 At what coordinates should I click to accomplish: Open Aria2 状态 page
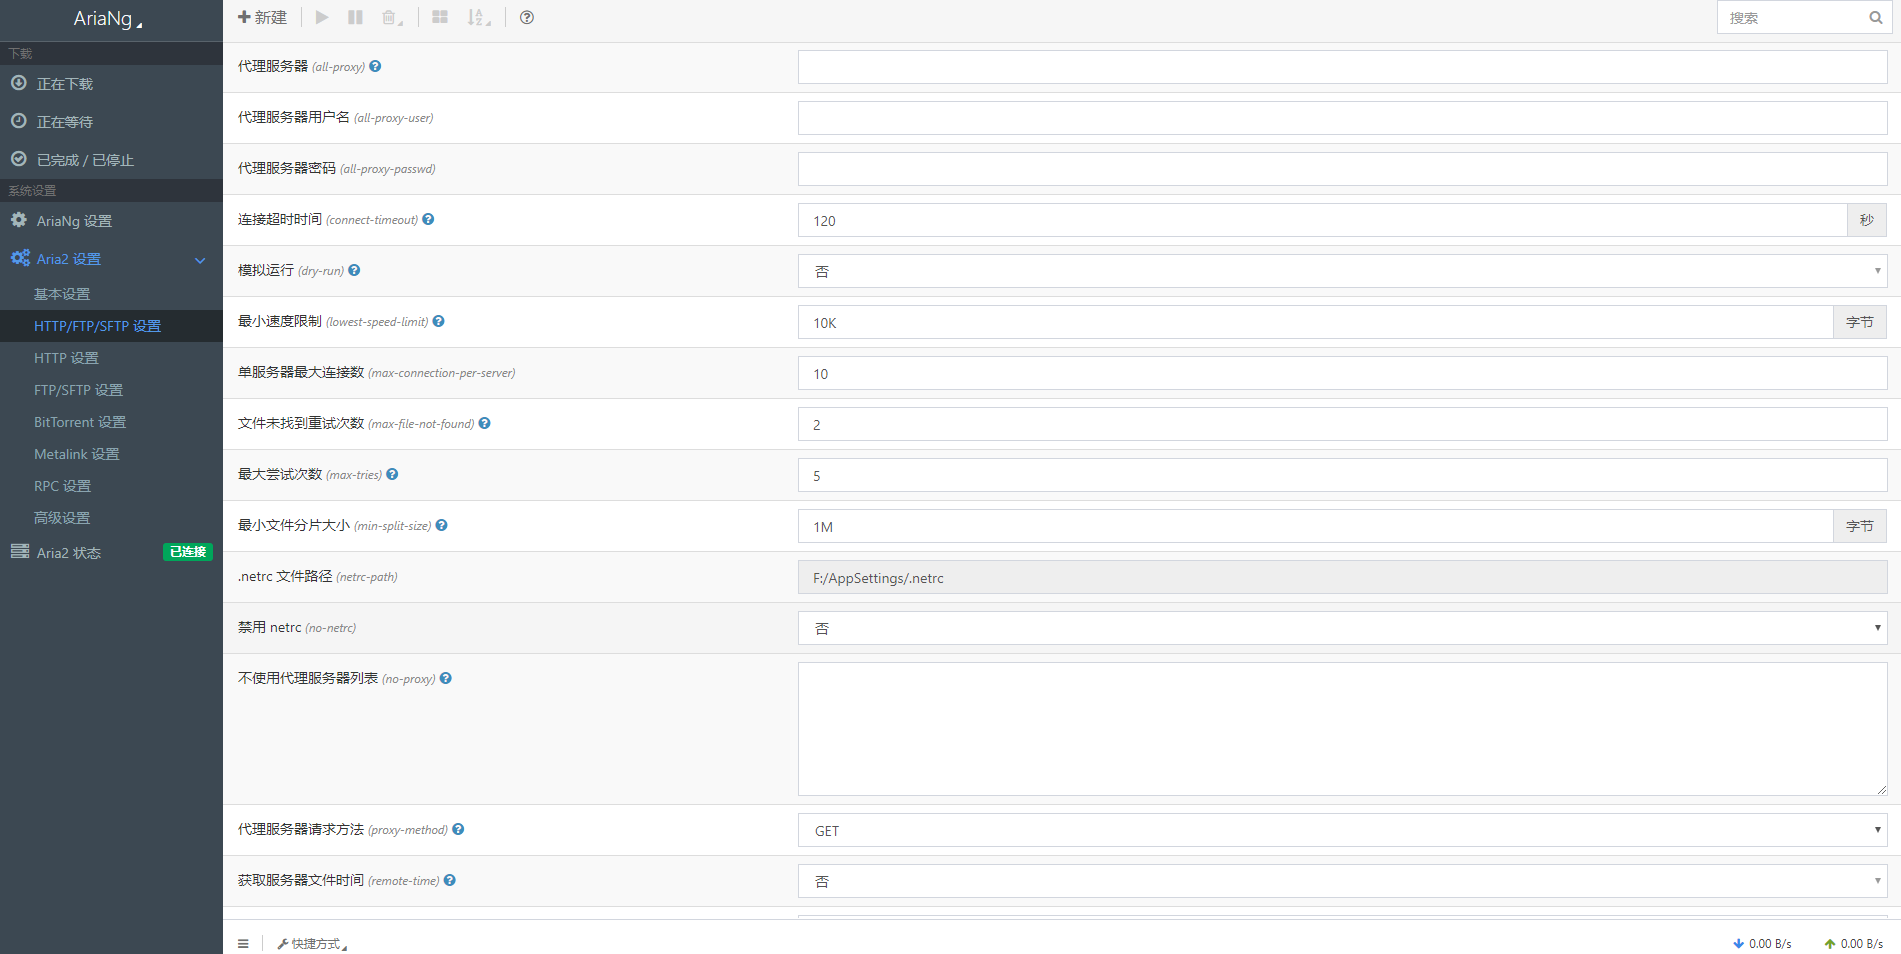[69, 553]
